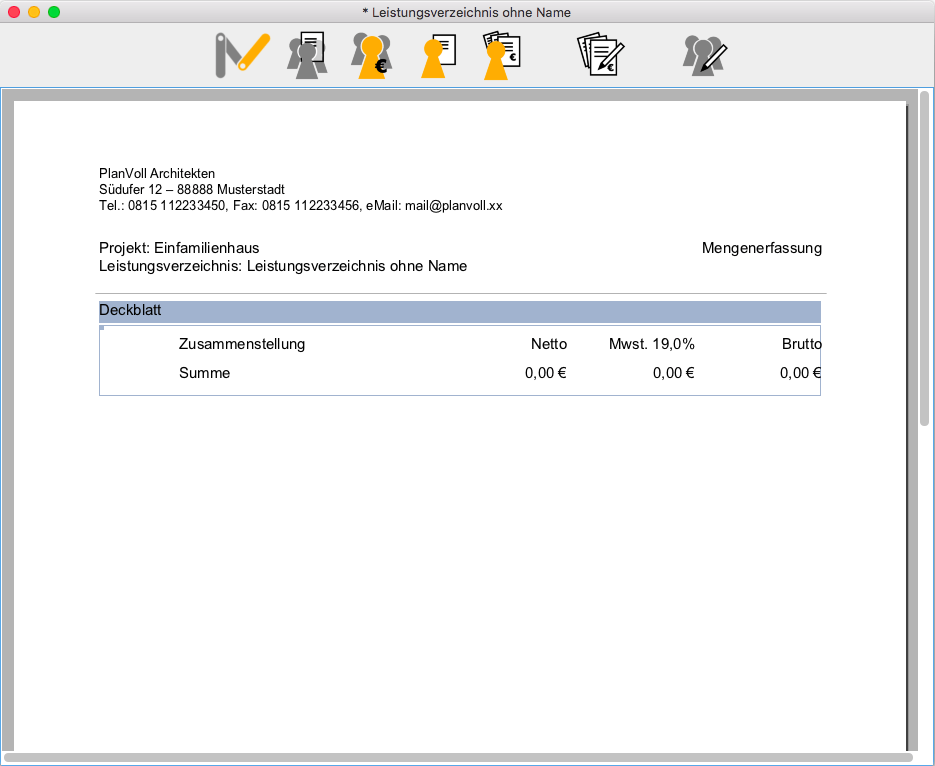
Task: Click the Netto column header
Action: (x=549, y=344)
